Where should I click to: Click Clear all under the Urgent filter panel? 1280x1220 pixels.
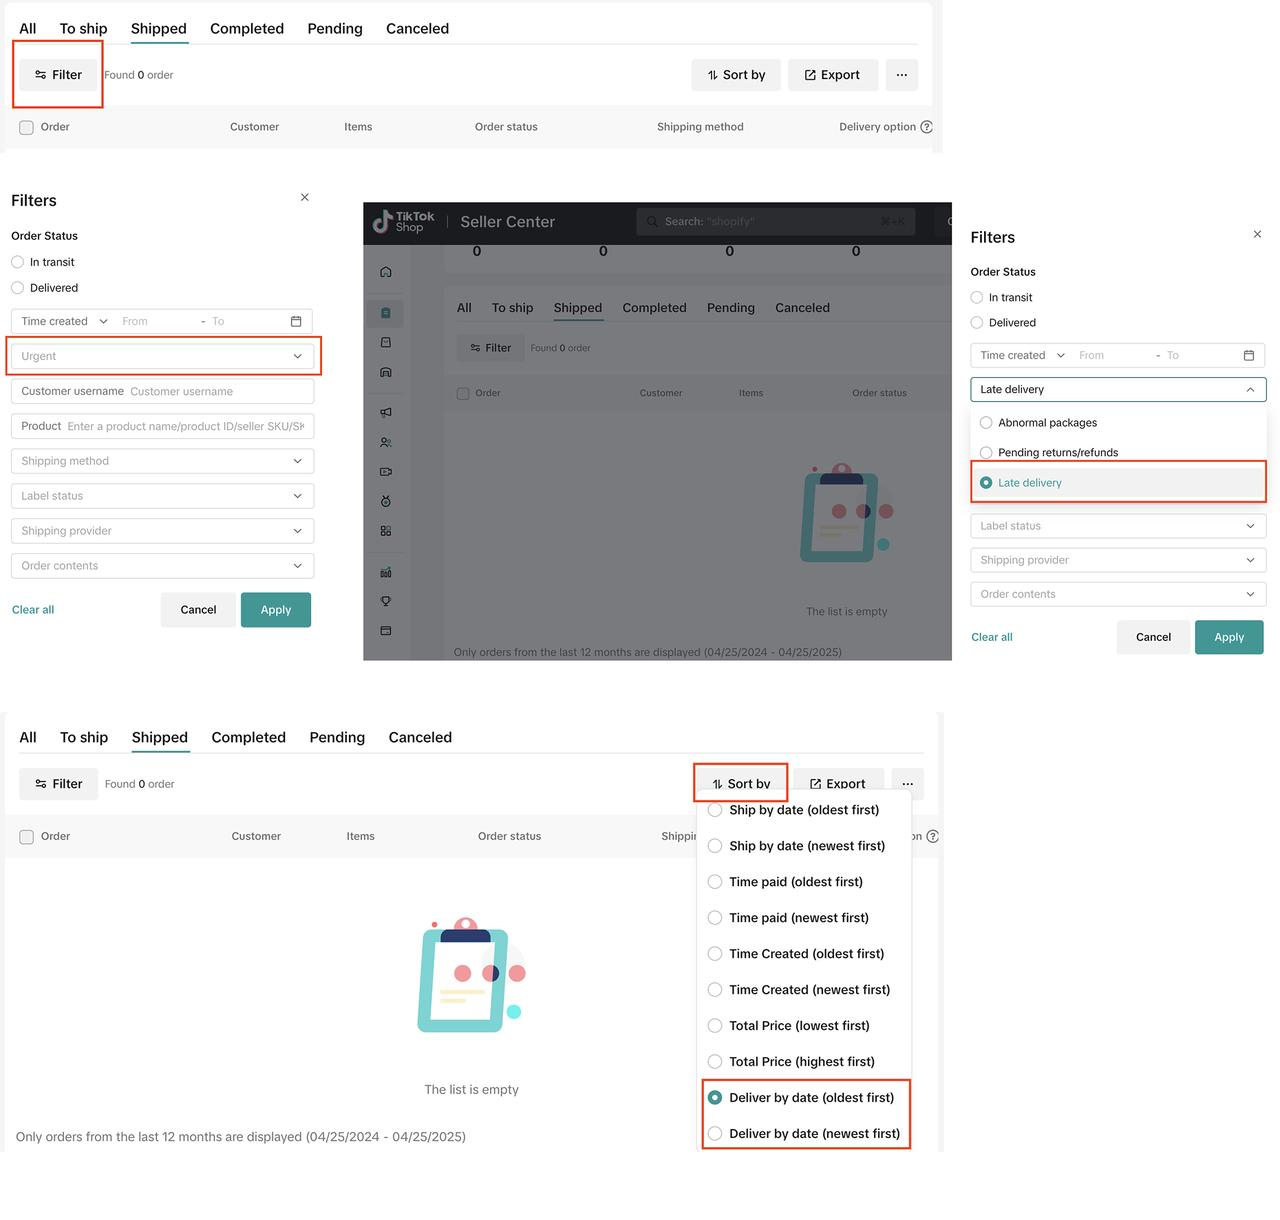coord(33,610)
